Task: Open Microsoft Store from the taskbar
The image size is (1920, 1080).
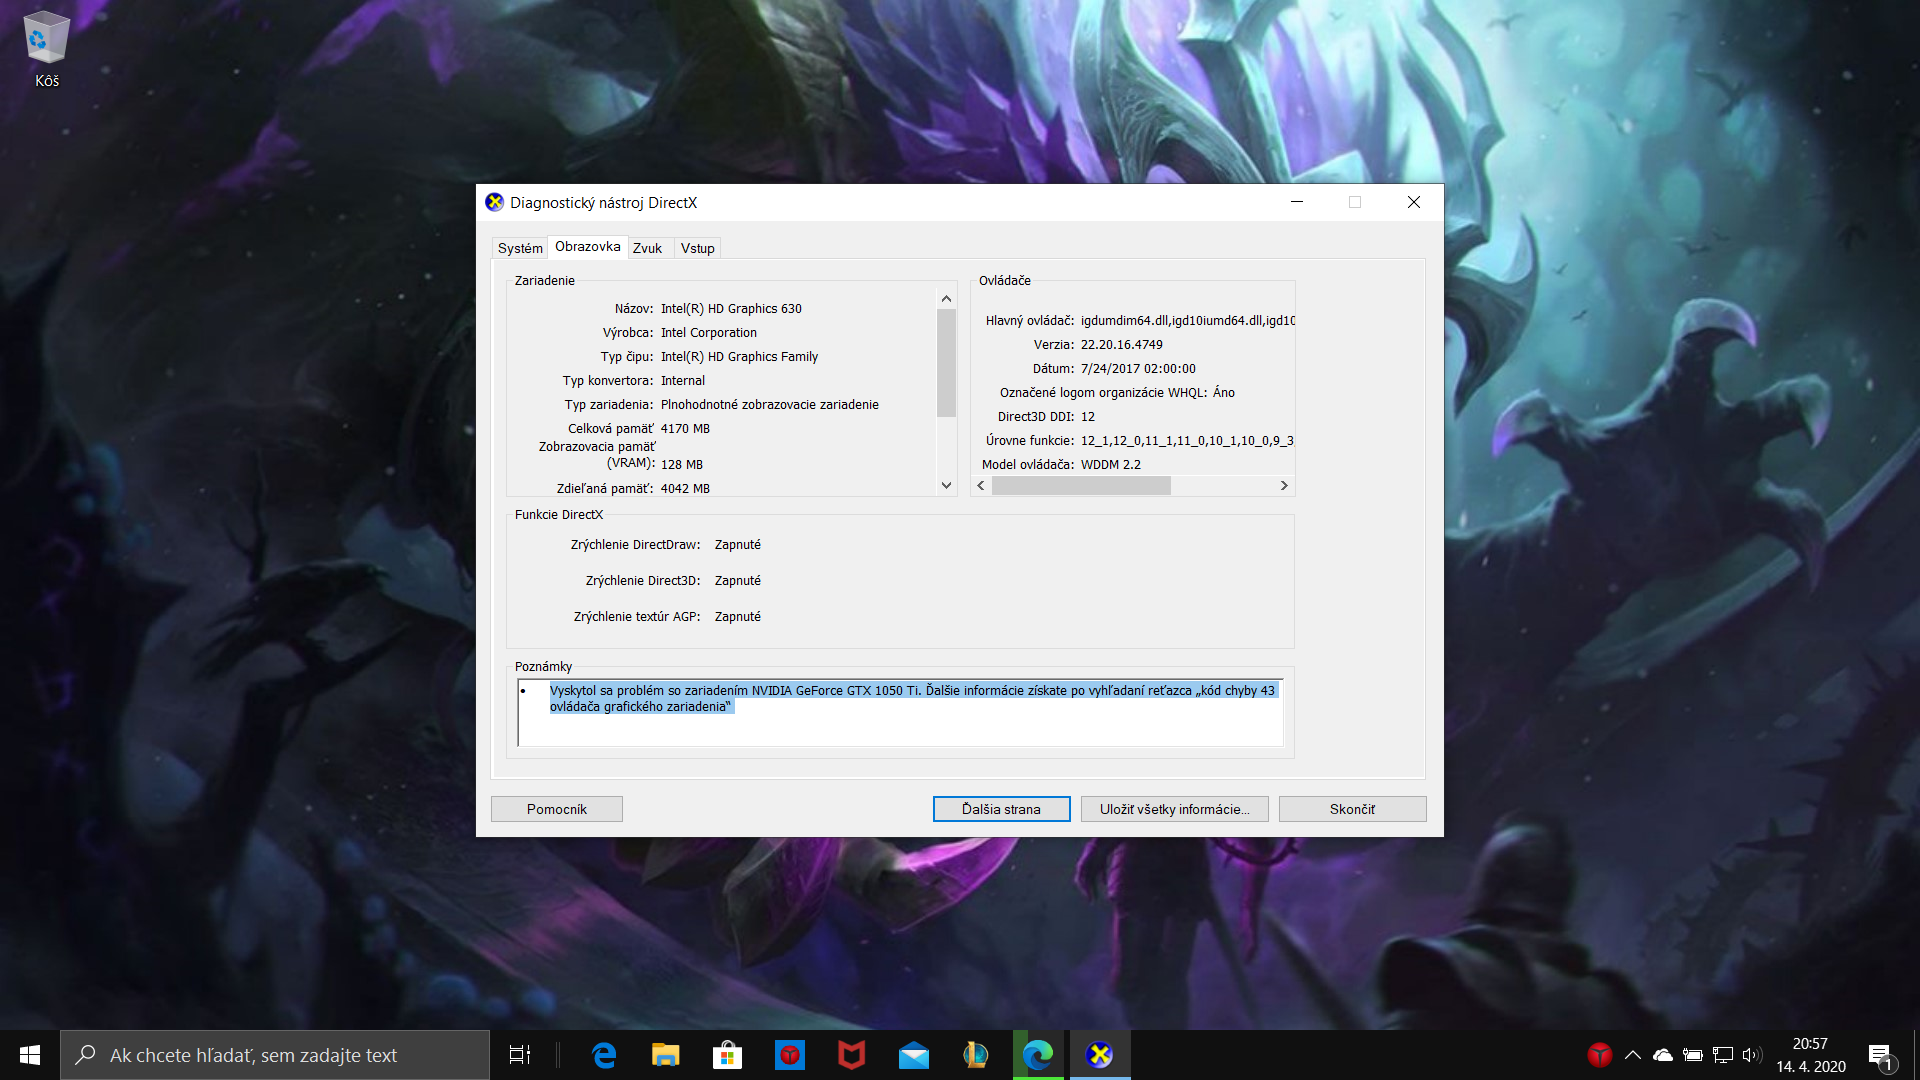Action: tap(727, 1055)
